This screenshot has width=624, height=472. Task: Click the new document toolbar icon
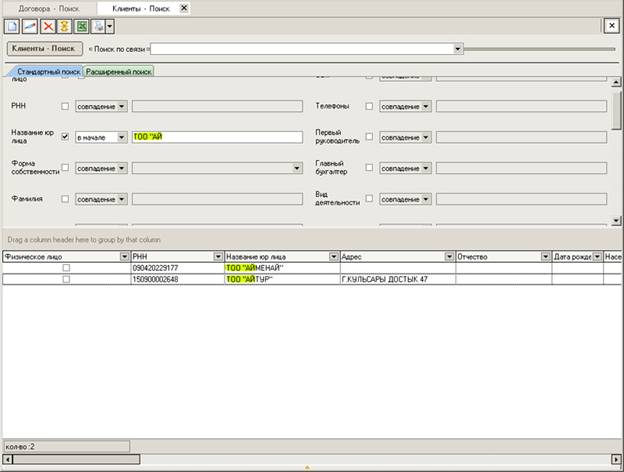tap(13, 25)
